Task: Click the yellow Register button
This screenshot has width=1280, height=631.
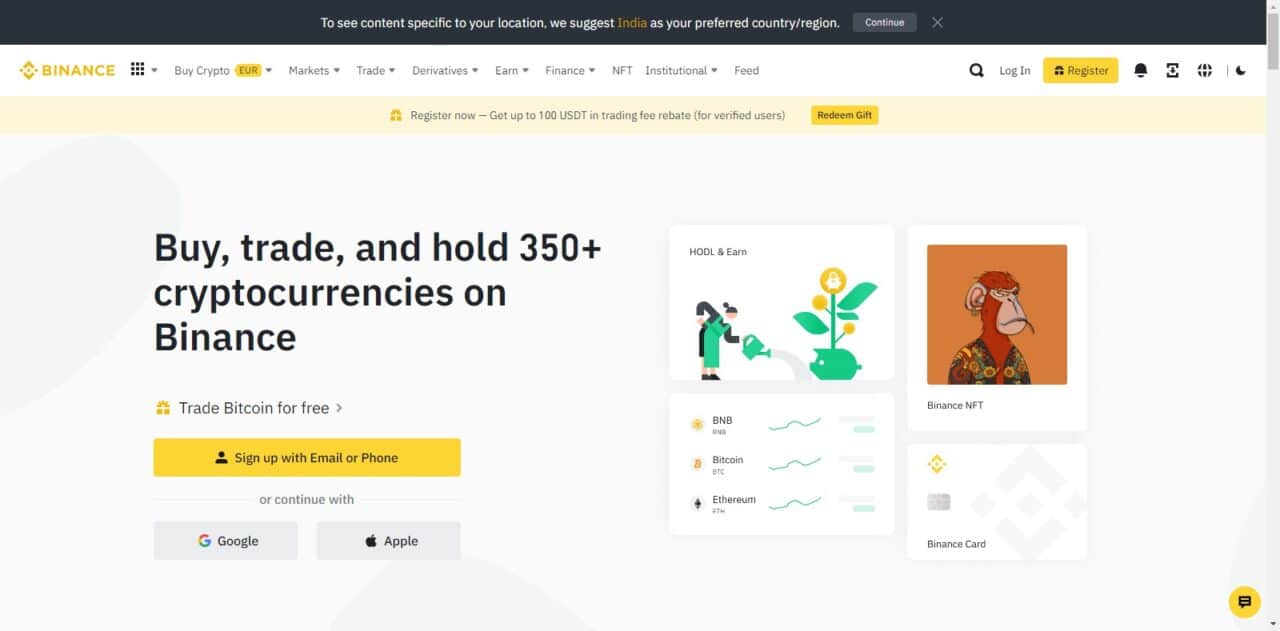Action: [1080, 70]
